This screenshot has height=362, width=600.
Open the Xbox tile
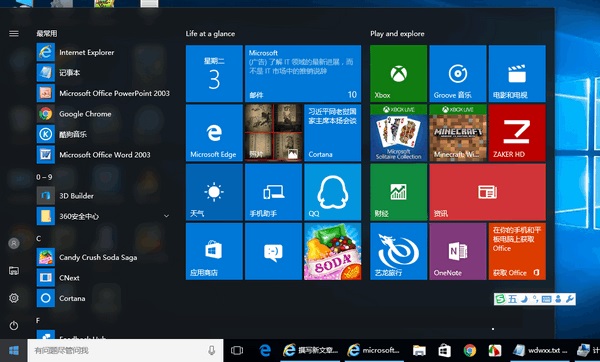pyautogui.click(x=398, y=73)
